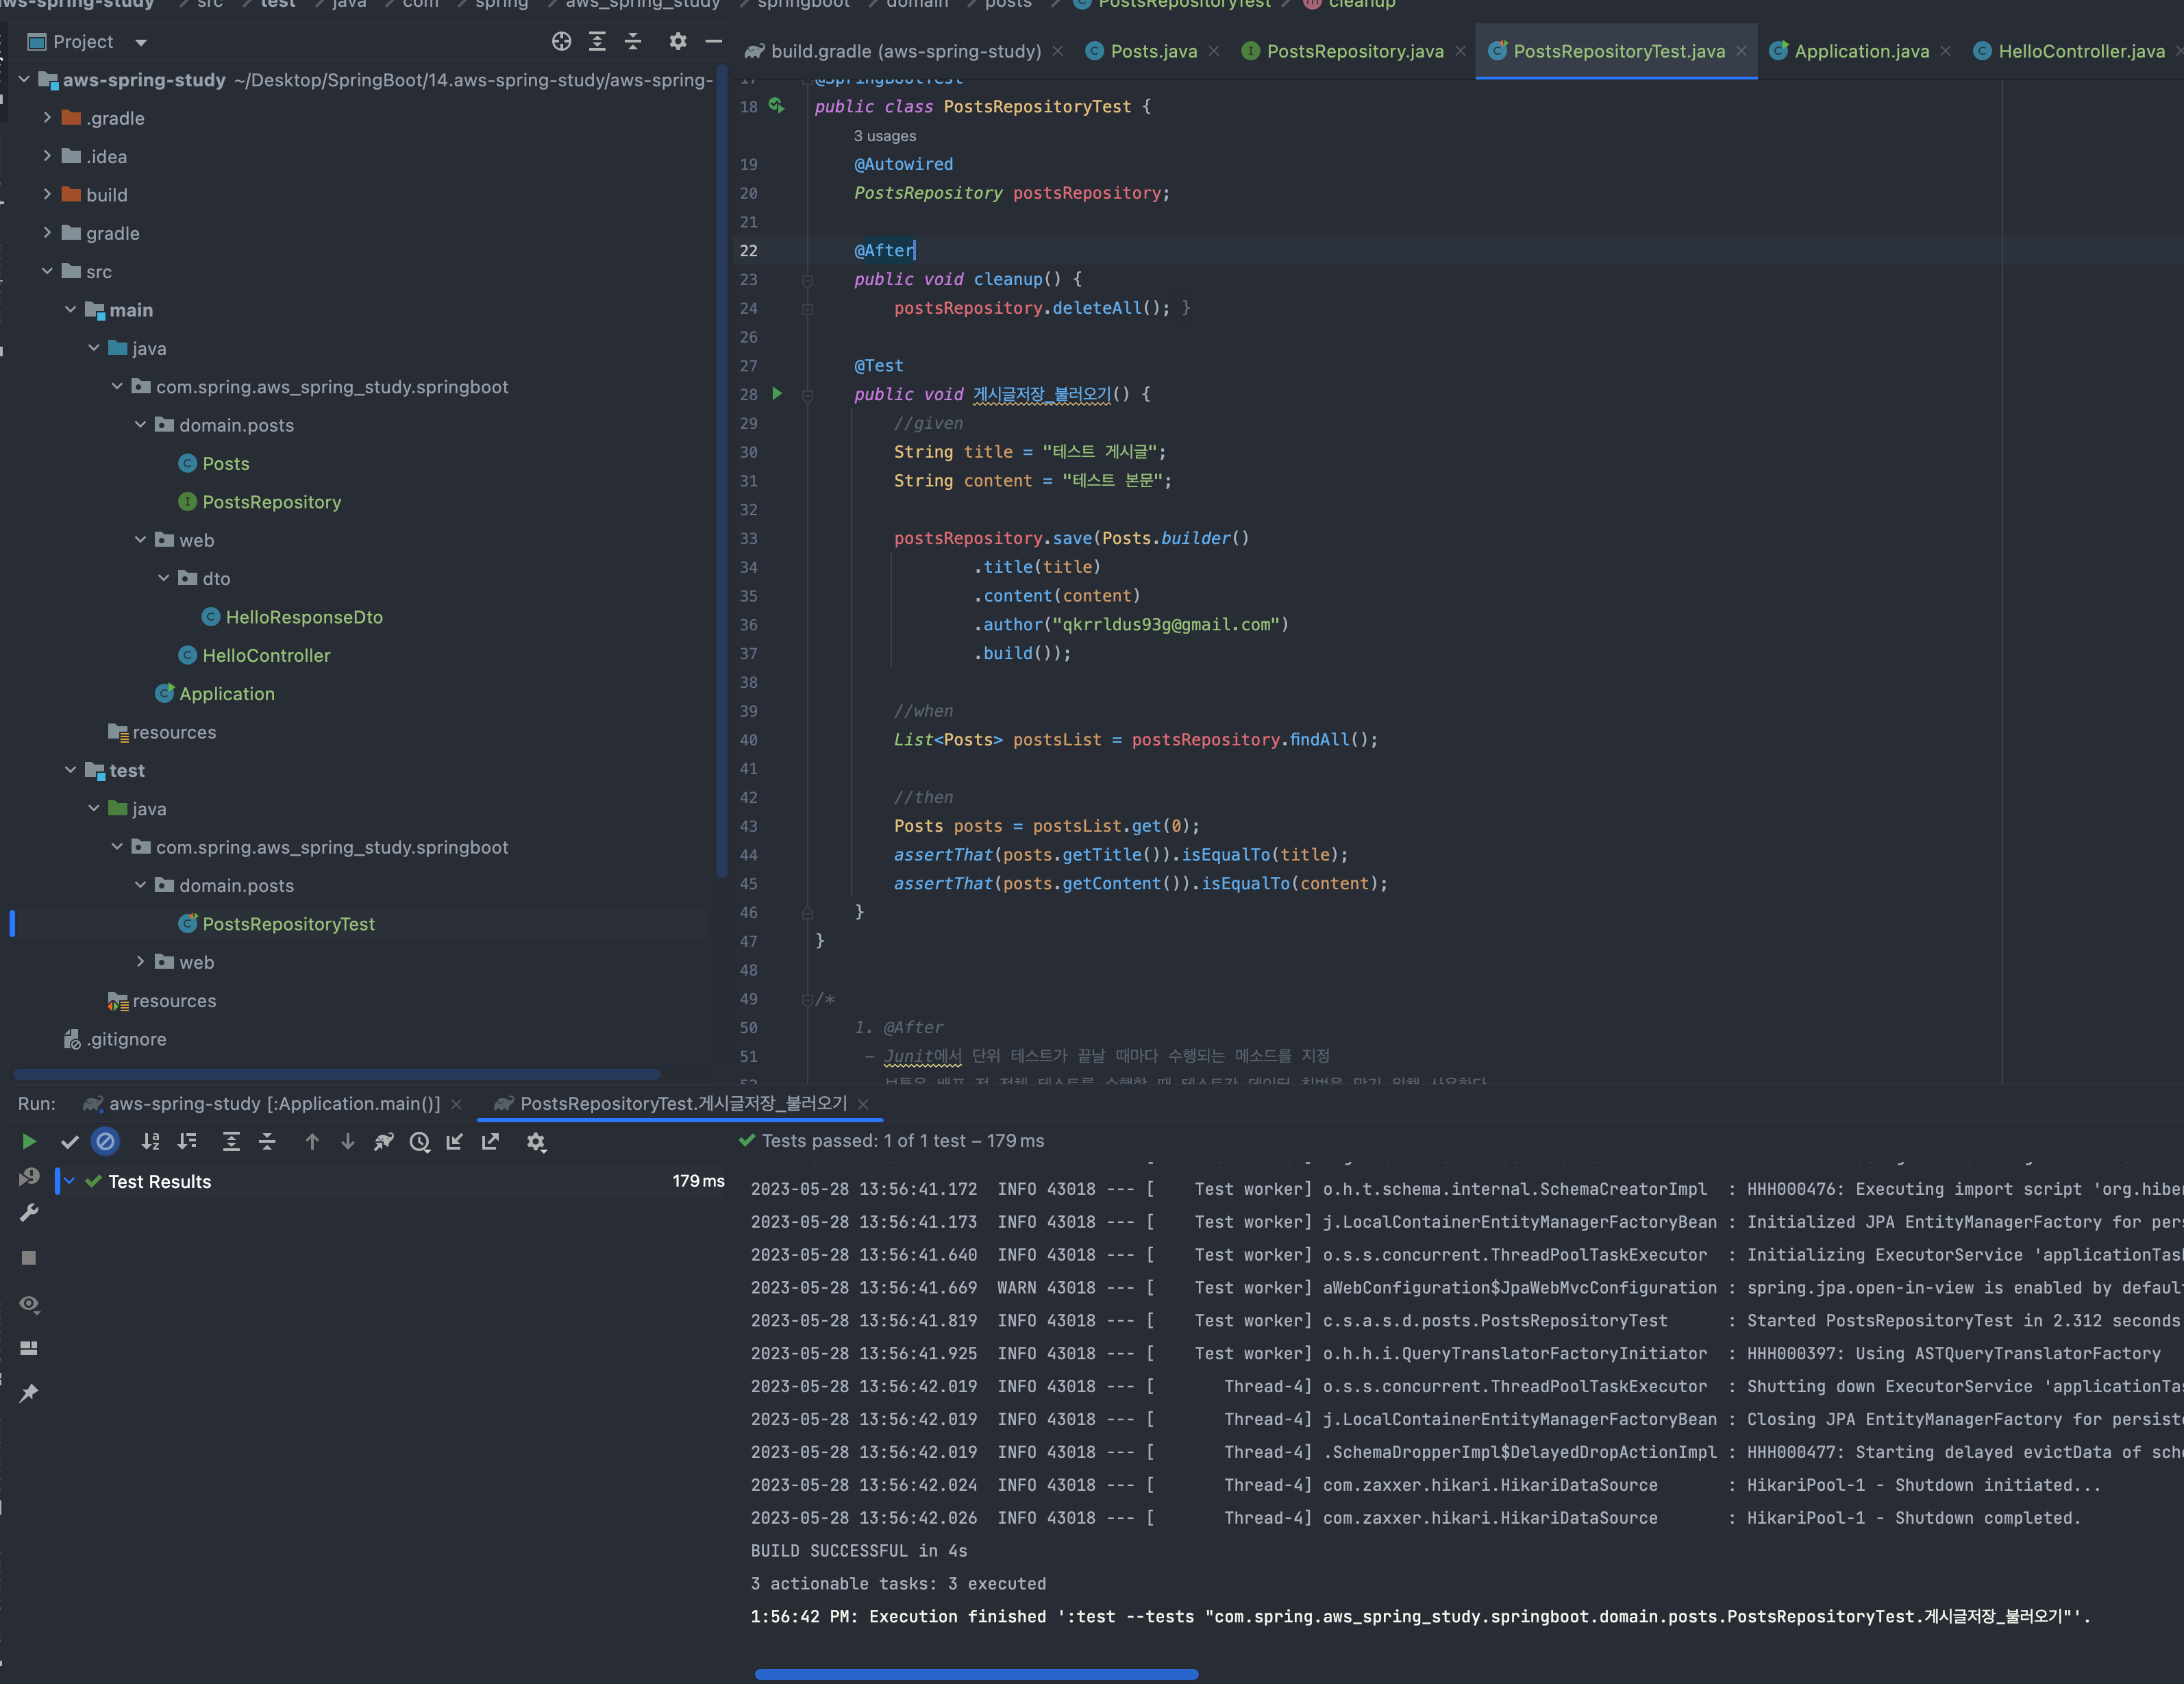The height and width of the screenshot is (1684, 2184).
Task: Expand the build folder
Action: point(47,194)
